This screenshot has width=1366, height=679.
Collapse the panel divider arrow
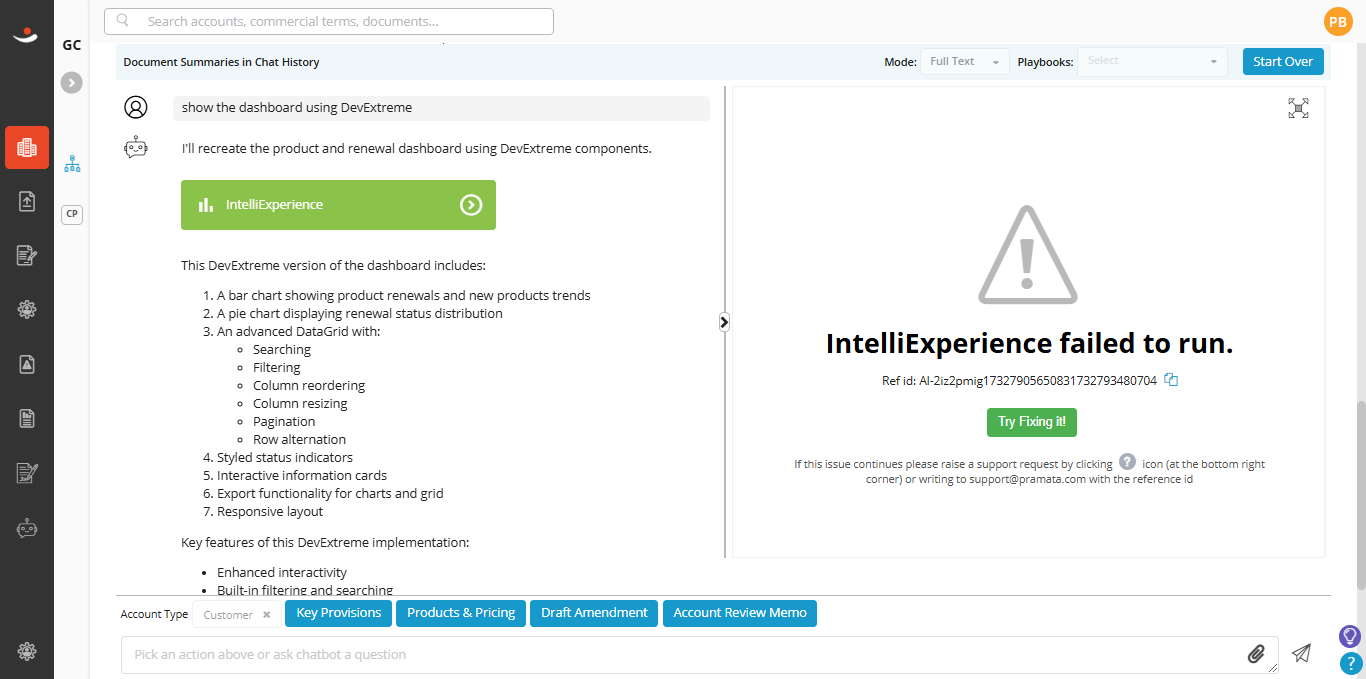coord(724,322)
